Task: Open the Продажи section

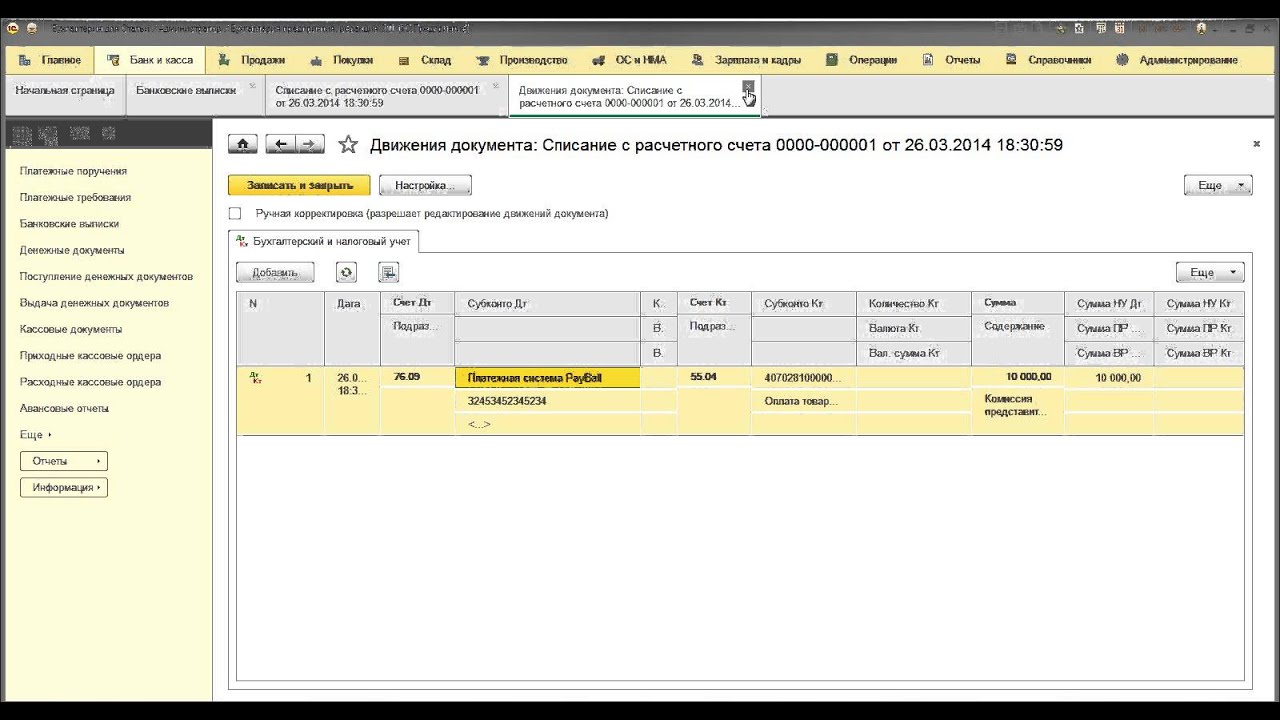Action: point(253,60)
